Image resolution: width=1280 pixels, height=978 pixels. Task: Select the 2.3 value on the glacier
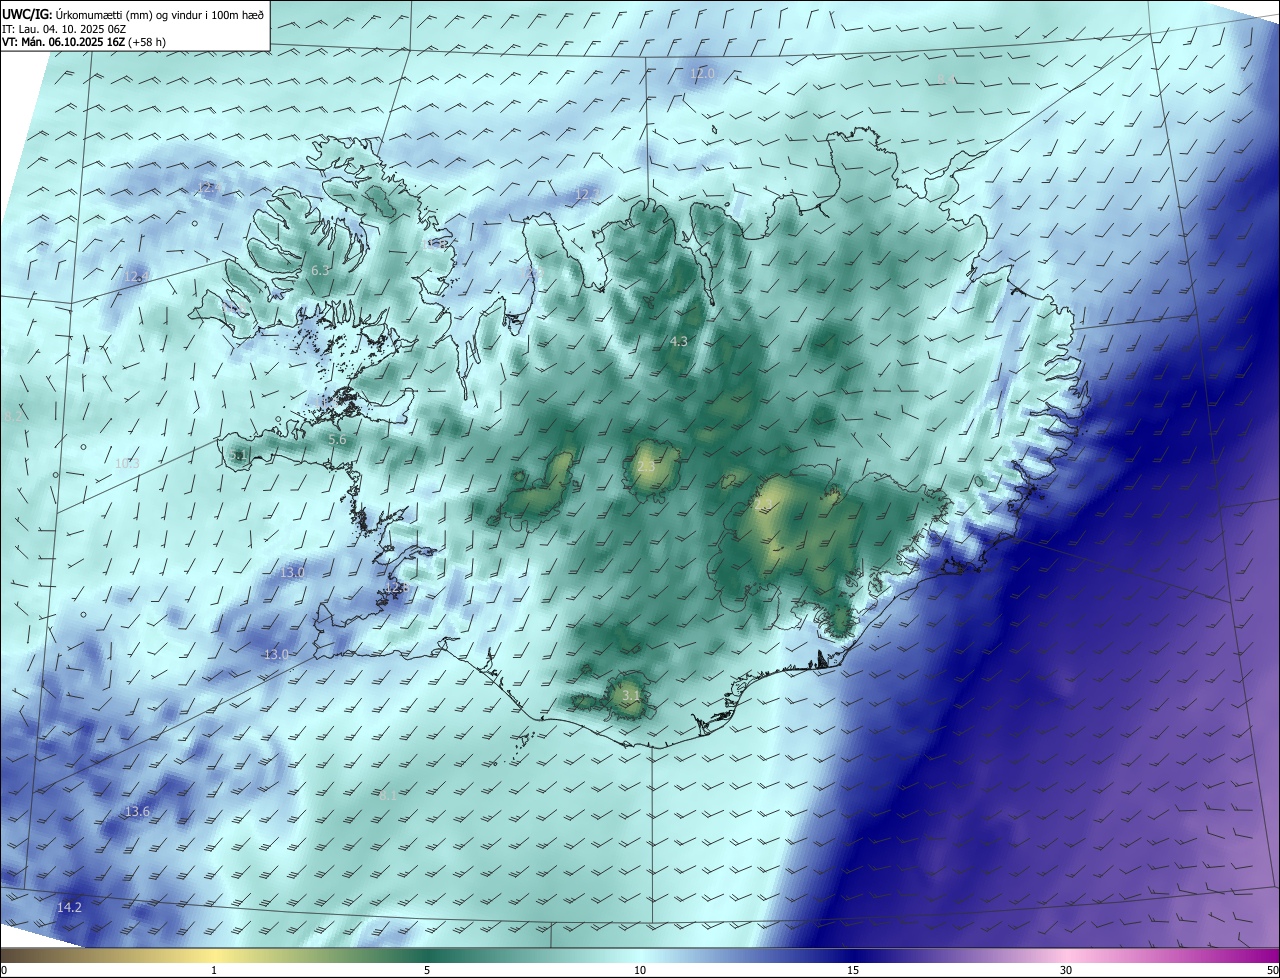[646, 466]
